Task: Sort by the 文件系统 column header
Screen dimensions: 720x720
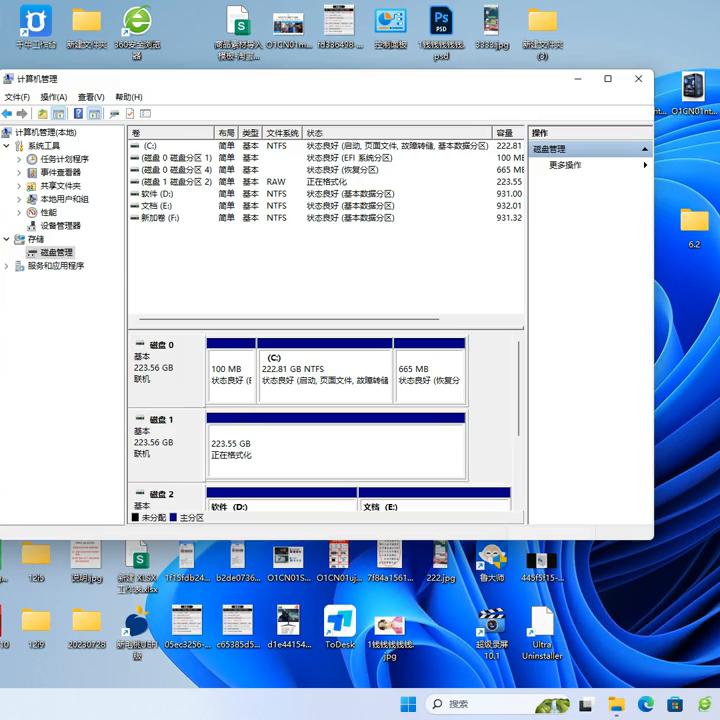Action: [282, 133]
